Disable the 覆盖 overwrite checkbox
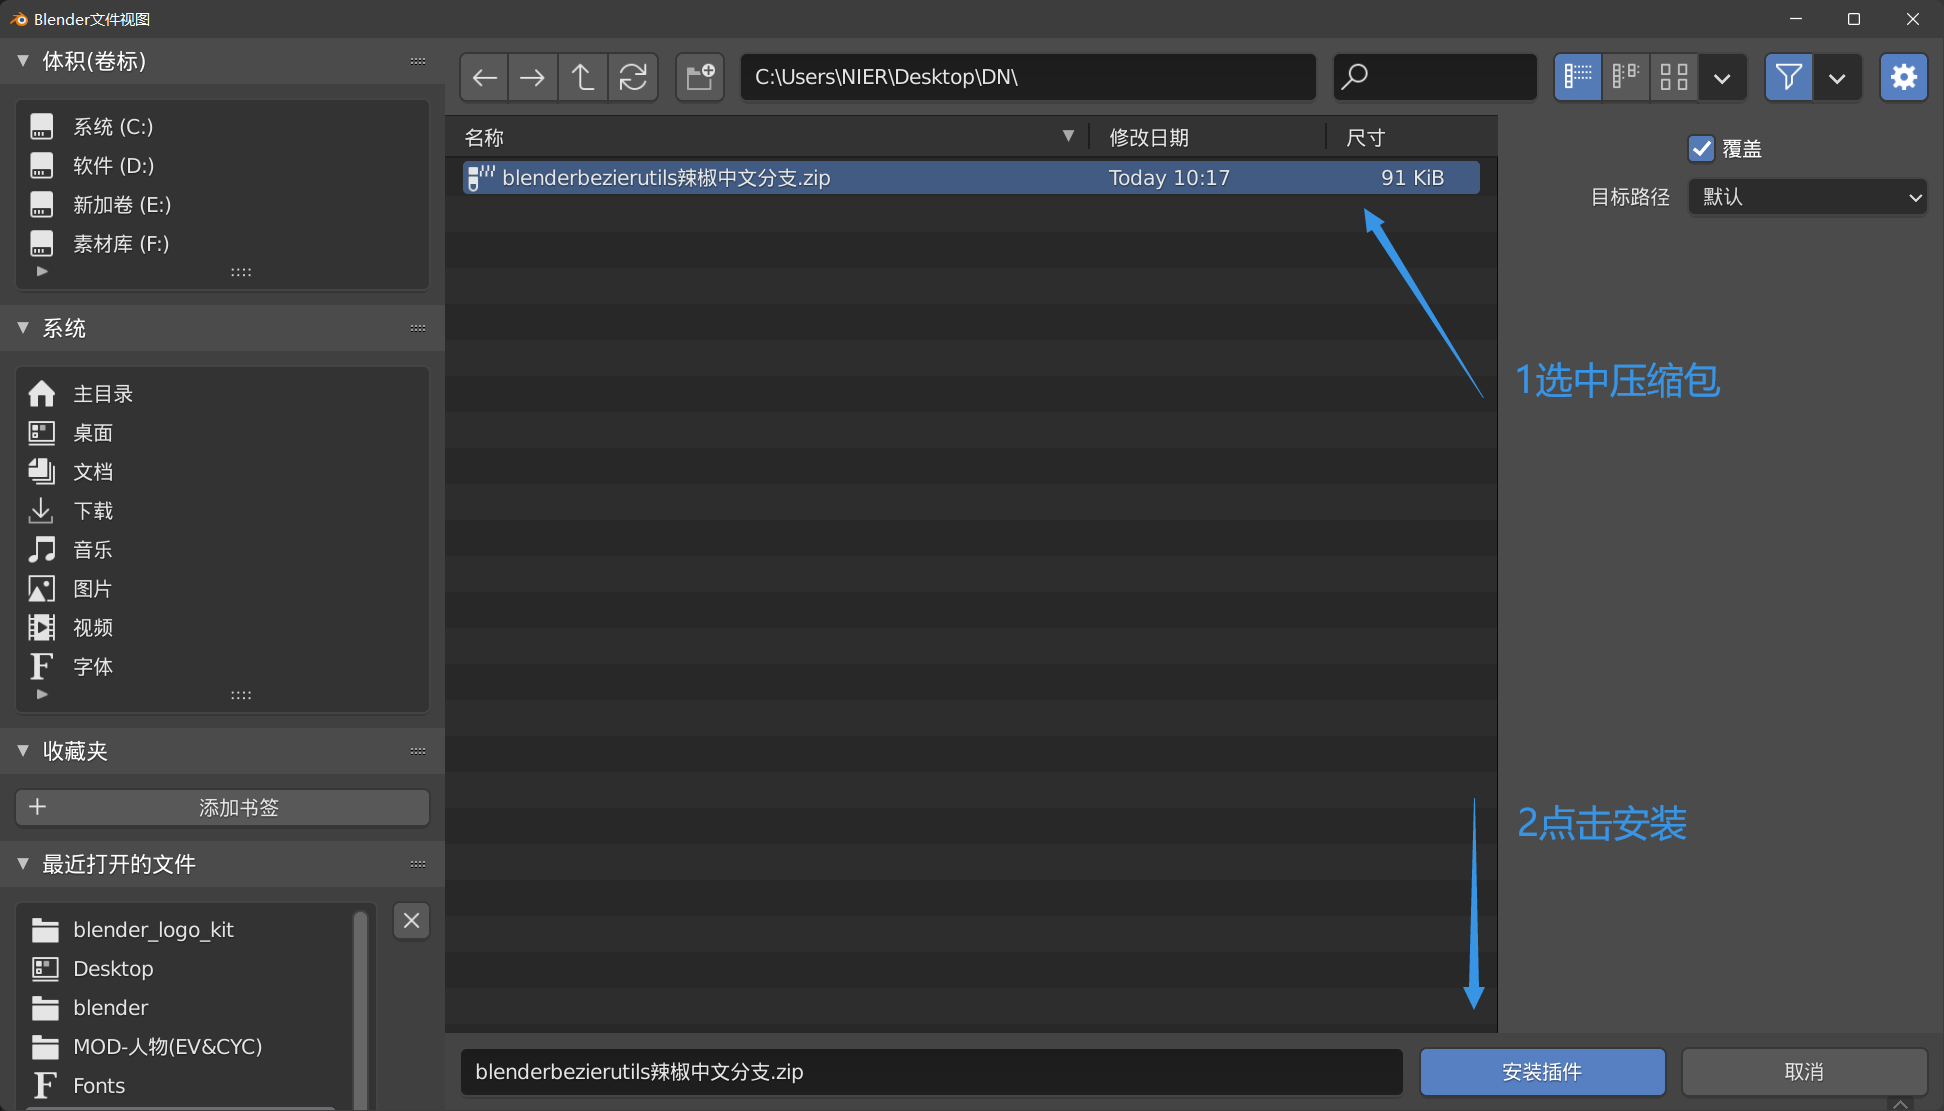The image size is (1944, 1111). tap(1701, 148)
